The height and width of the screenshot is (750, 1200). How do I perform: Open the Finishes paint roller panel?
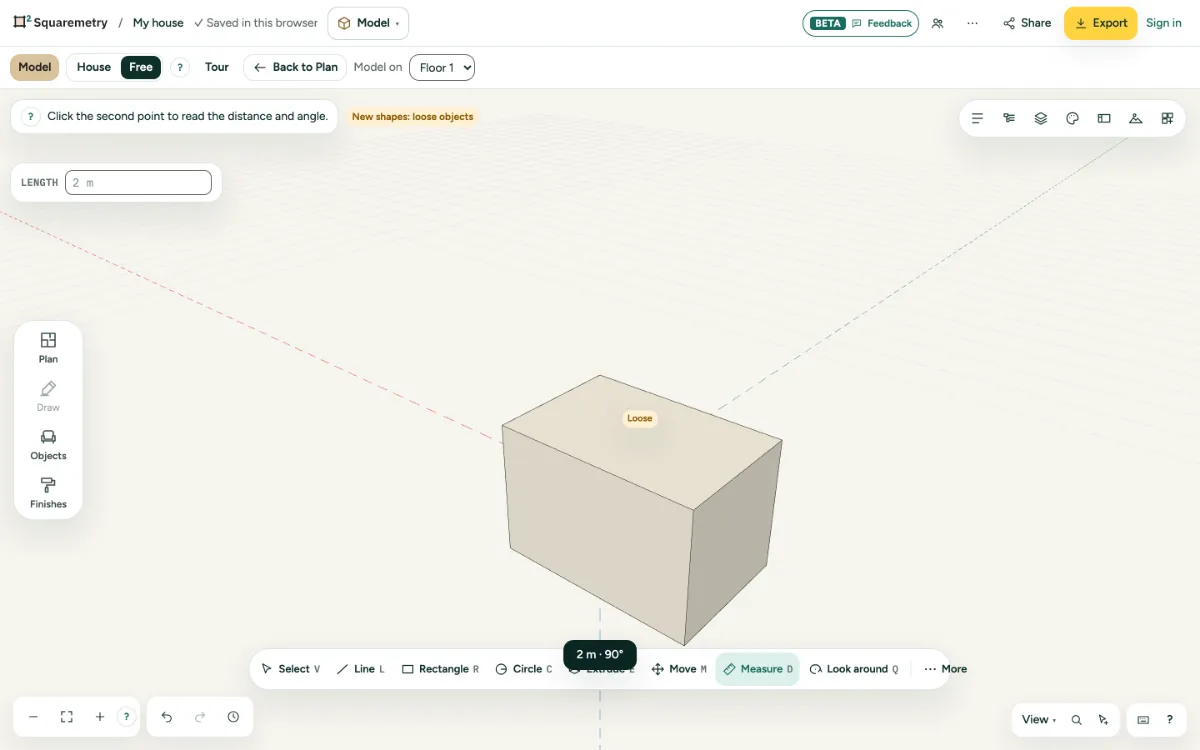pyautogui.click(x=48, y=493)
